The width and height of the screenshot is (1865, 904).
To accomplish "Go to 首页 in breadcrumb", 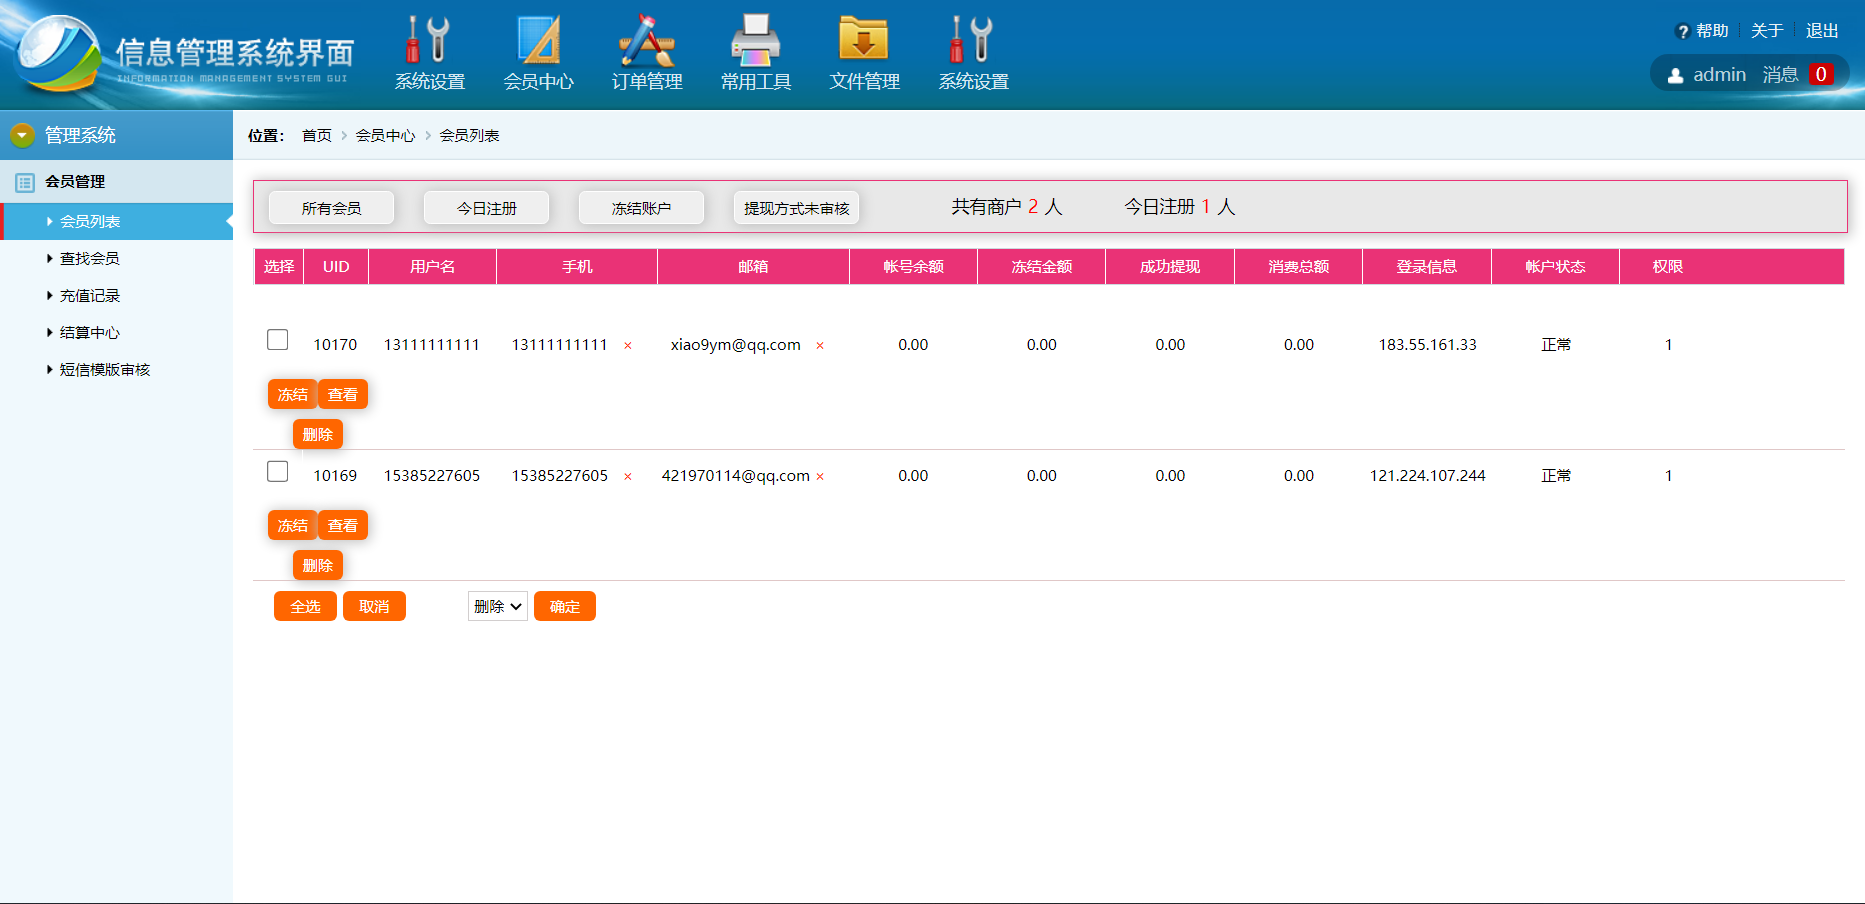I will point(317,135).
